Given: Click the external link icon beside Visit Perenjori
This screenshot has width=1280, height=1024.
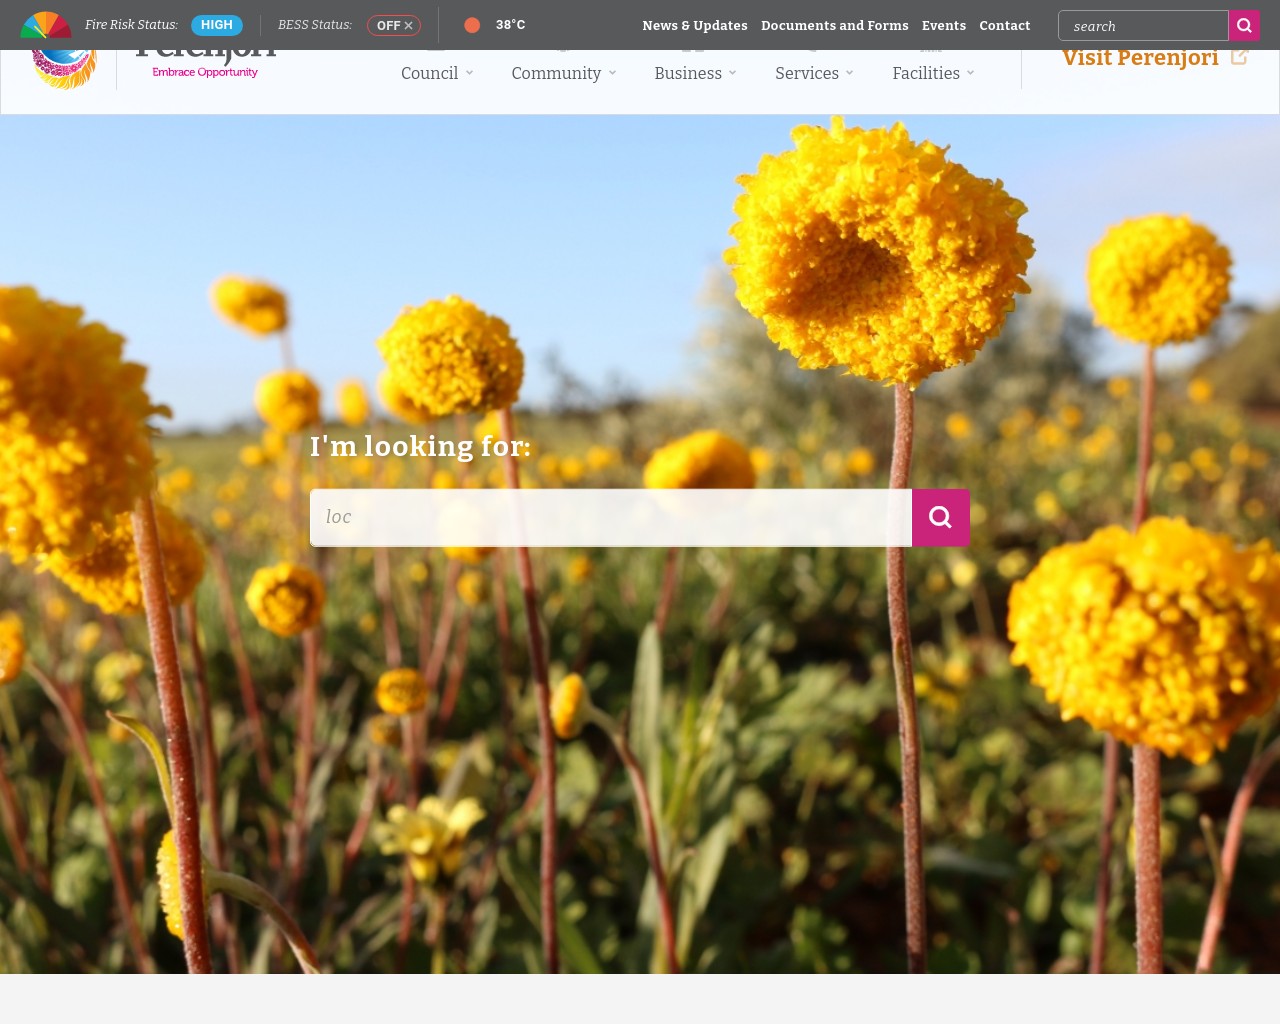Looking at the screenshot, I should 1239,57.
